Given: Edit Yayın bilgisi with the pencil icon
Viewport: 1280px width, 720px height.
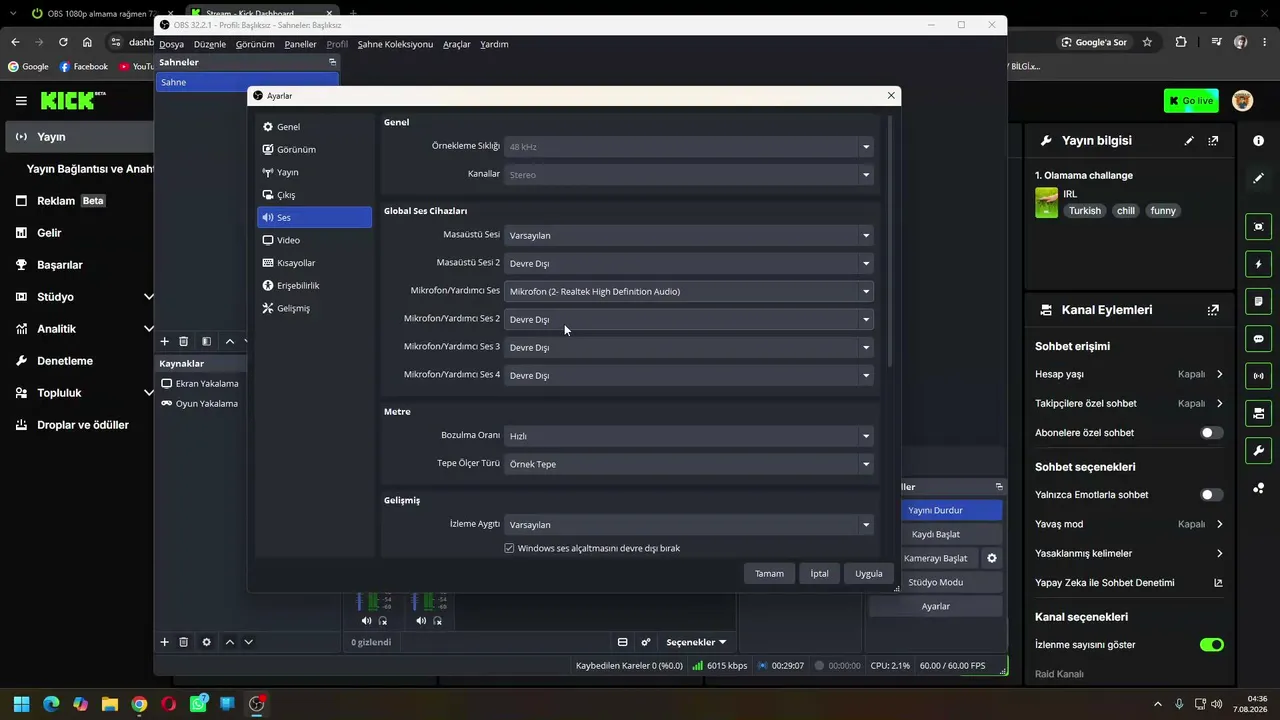Looking at the screenshot, I should (1189, 141).
